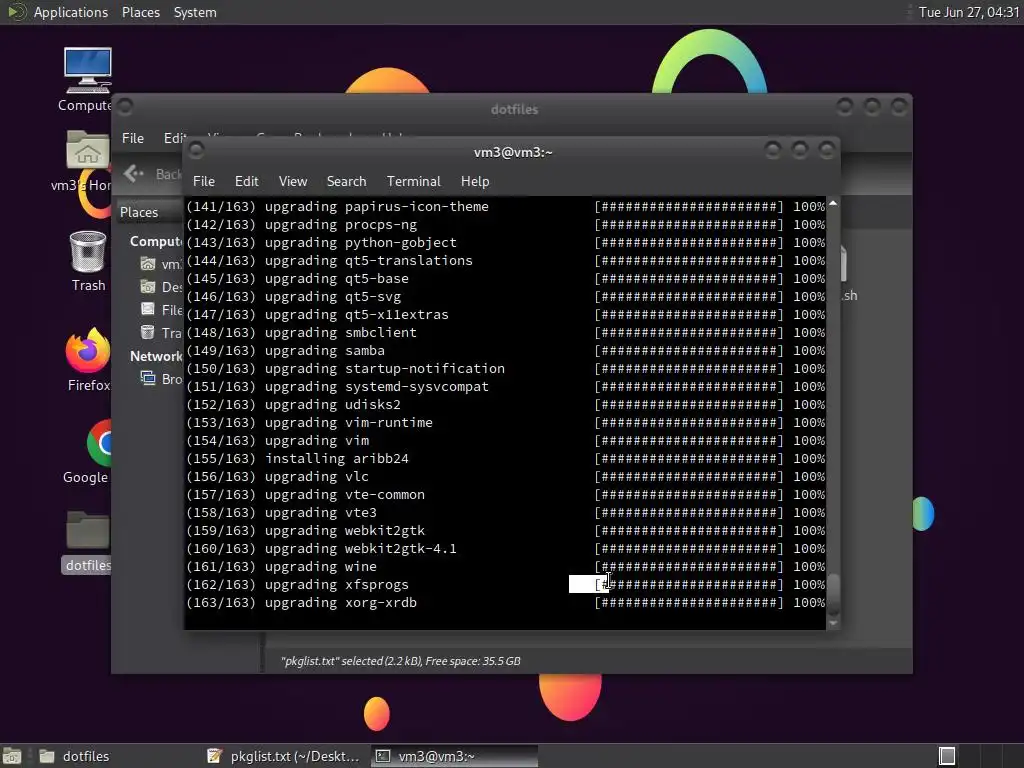Click the terminal line upgrading xfsprogs
Screen dimensions: 1024x768
[x=505, y=584]
